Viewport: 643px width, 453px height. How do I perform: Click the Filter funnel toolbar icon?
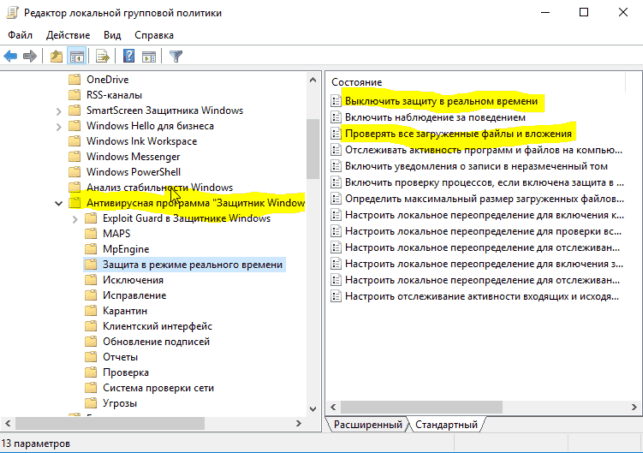[176, 56]
